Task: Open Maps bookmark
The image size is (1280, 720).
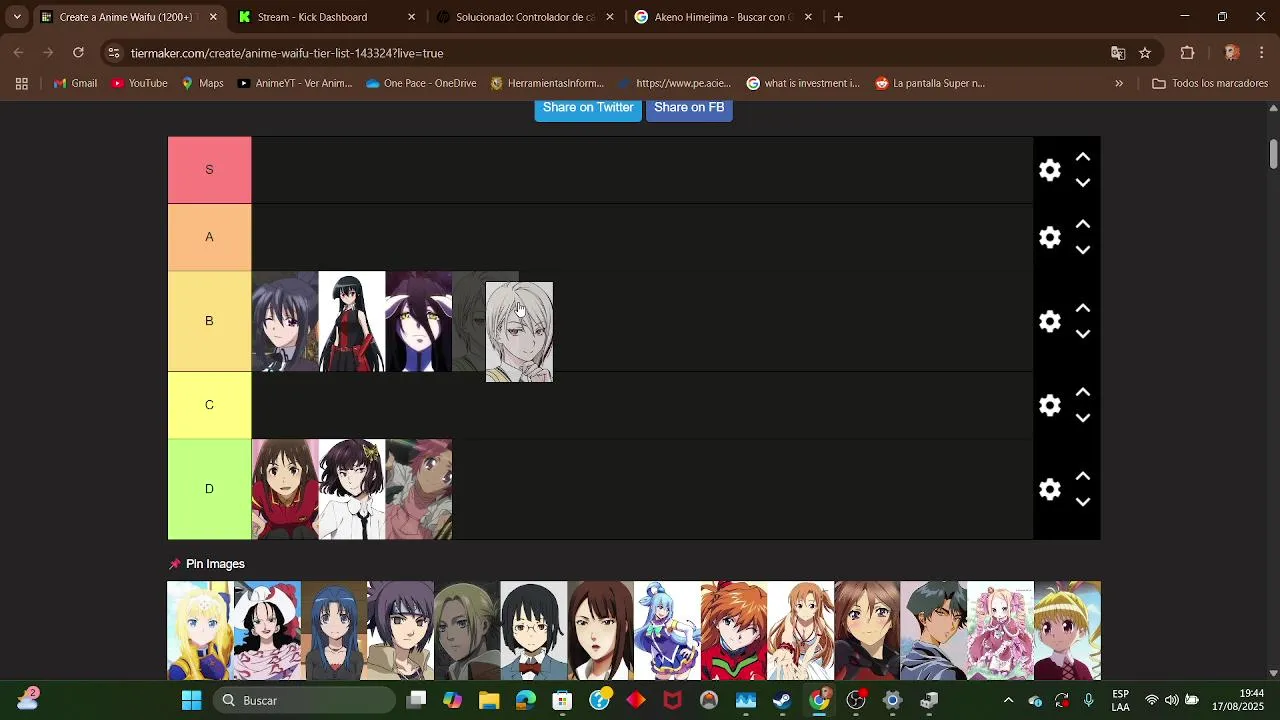Action: [202, 83]
